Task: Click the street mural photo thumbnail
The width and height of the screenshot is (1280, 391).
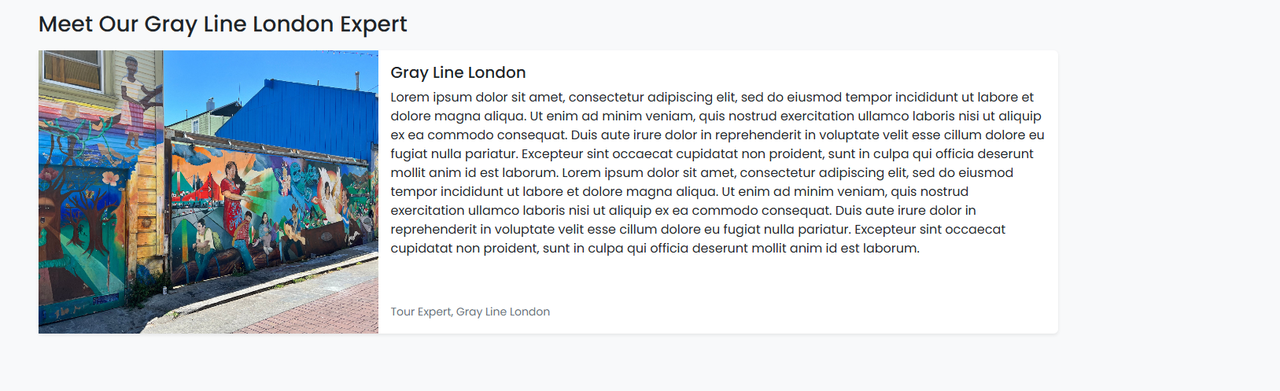Action: tap(208, 192)
